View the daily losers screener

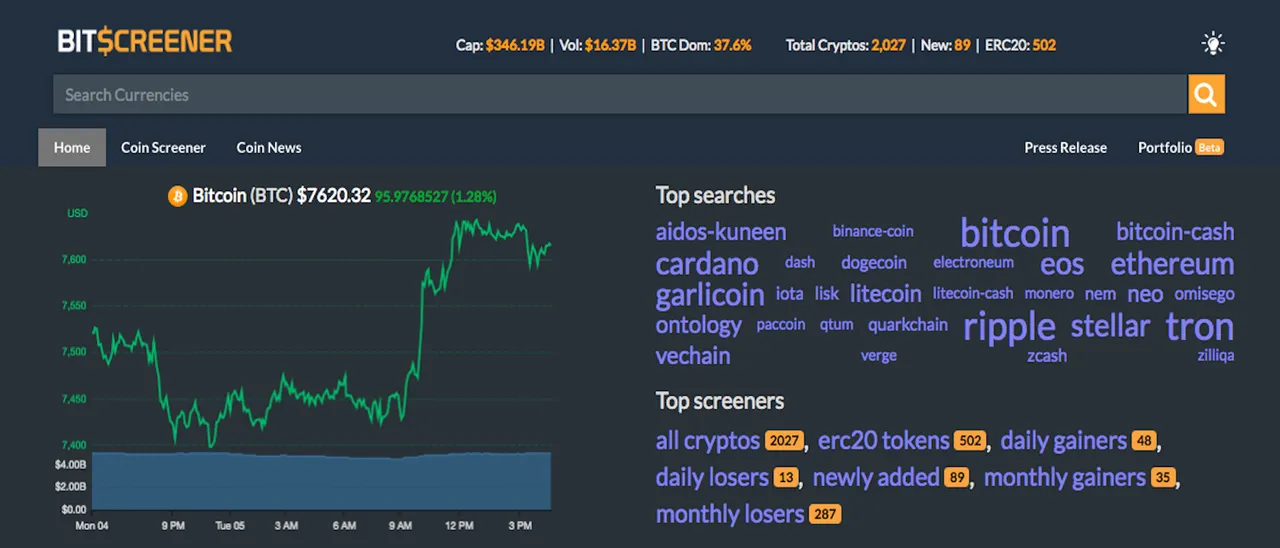[712, 478]
